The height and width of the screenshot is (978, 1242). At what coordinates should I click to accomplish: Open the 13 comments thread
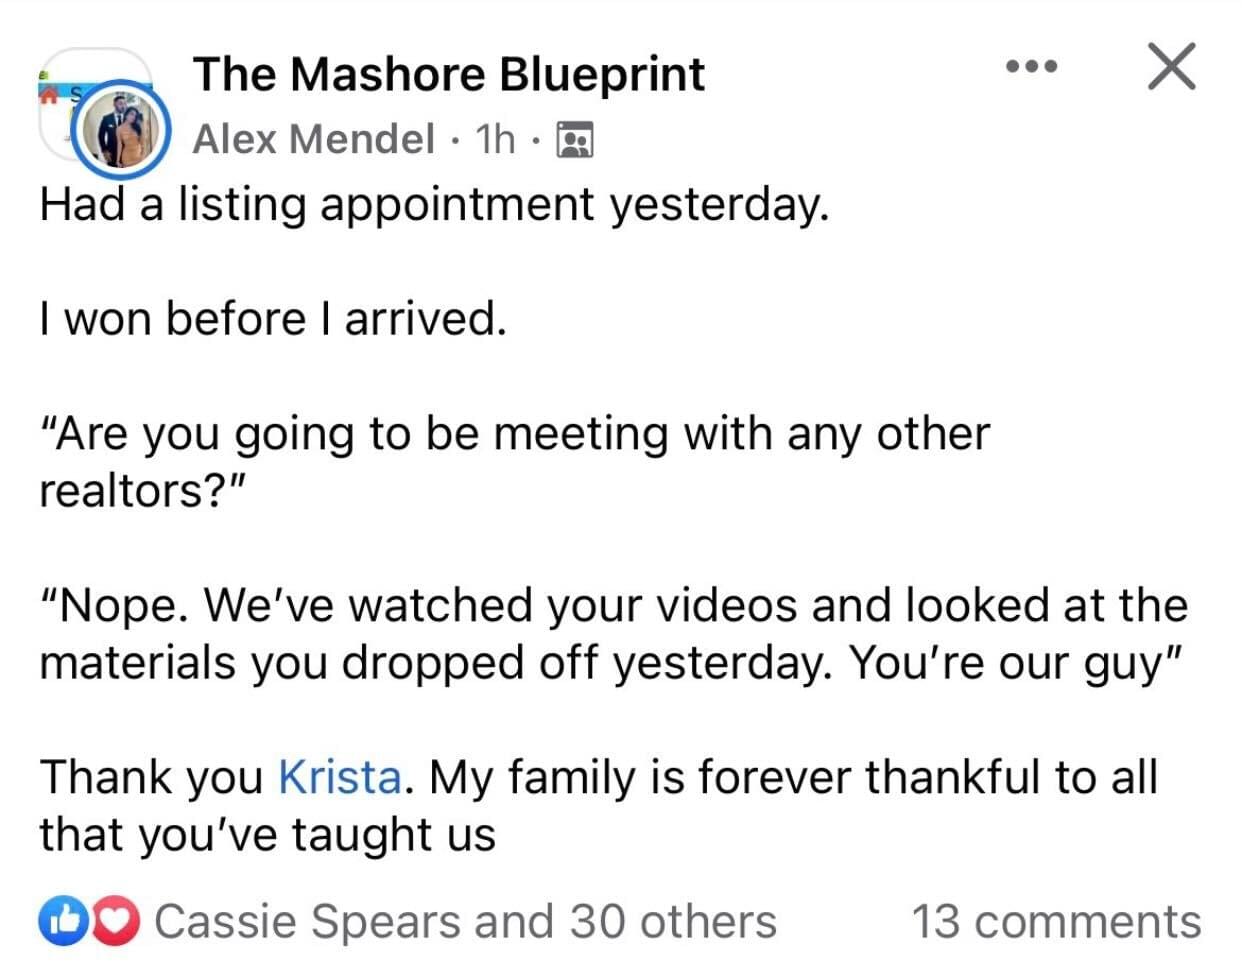click(x=1056, y=921)
